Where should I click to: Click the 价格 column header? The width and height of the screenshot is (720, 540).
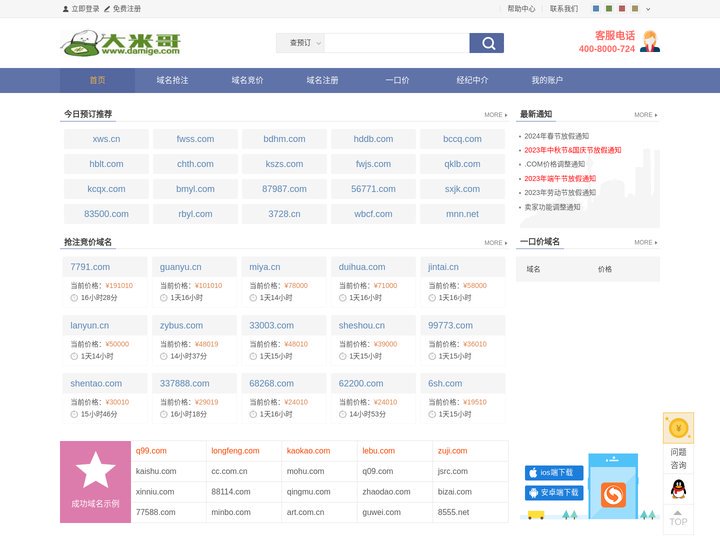[x=605, y=269]
